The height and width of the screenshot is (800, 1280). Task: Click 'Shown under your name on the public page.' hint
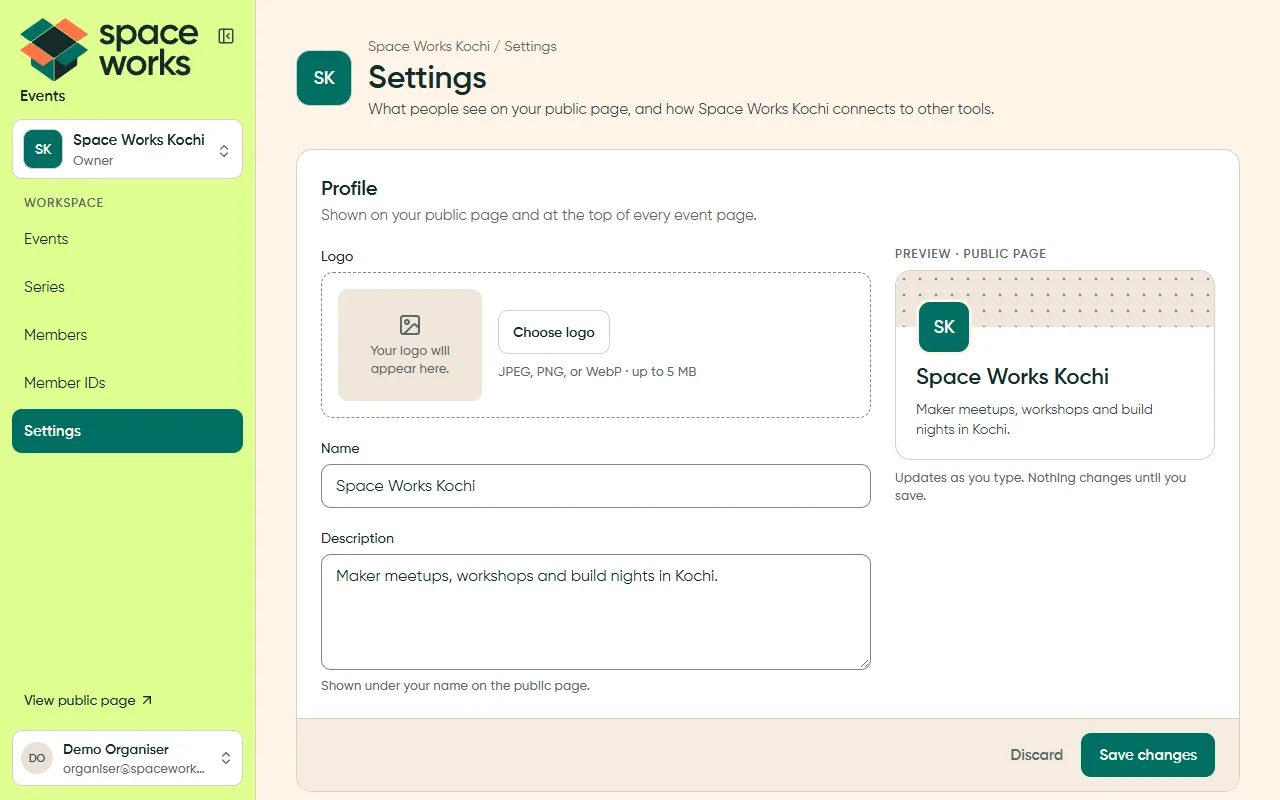455,686
